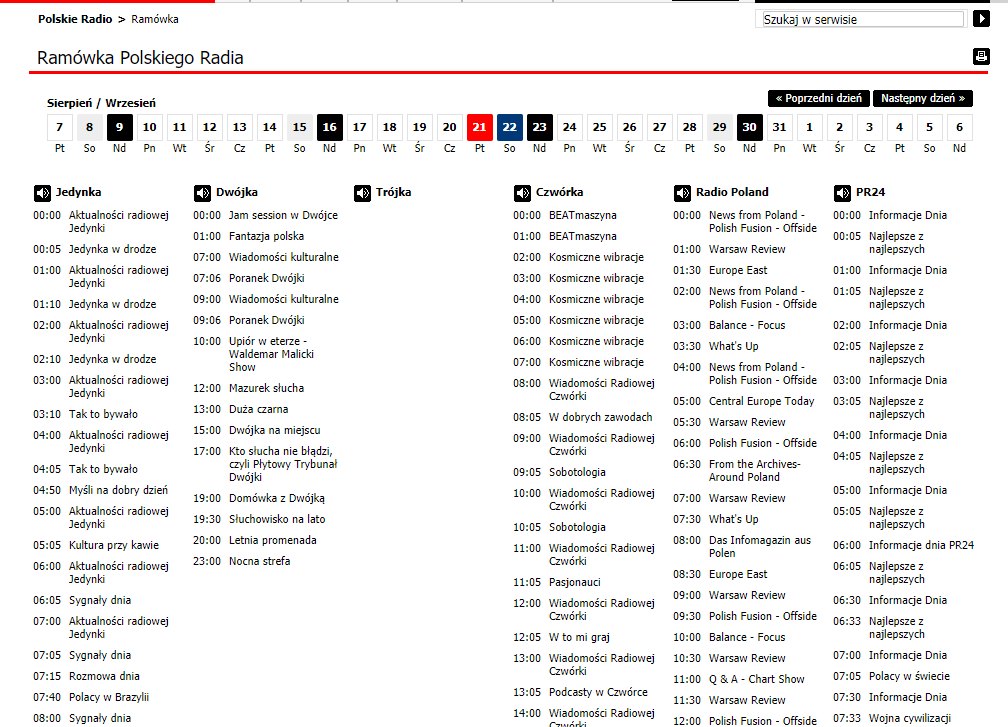Screen dimensions: 1008x727
Task: Open 'Mazurek słucha' at 12:00
Action: 266,388
